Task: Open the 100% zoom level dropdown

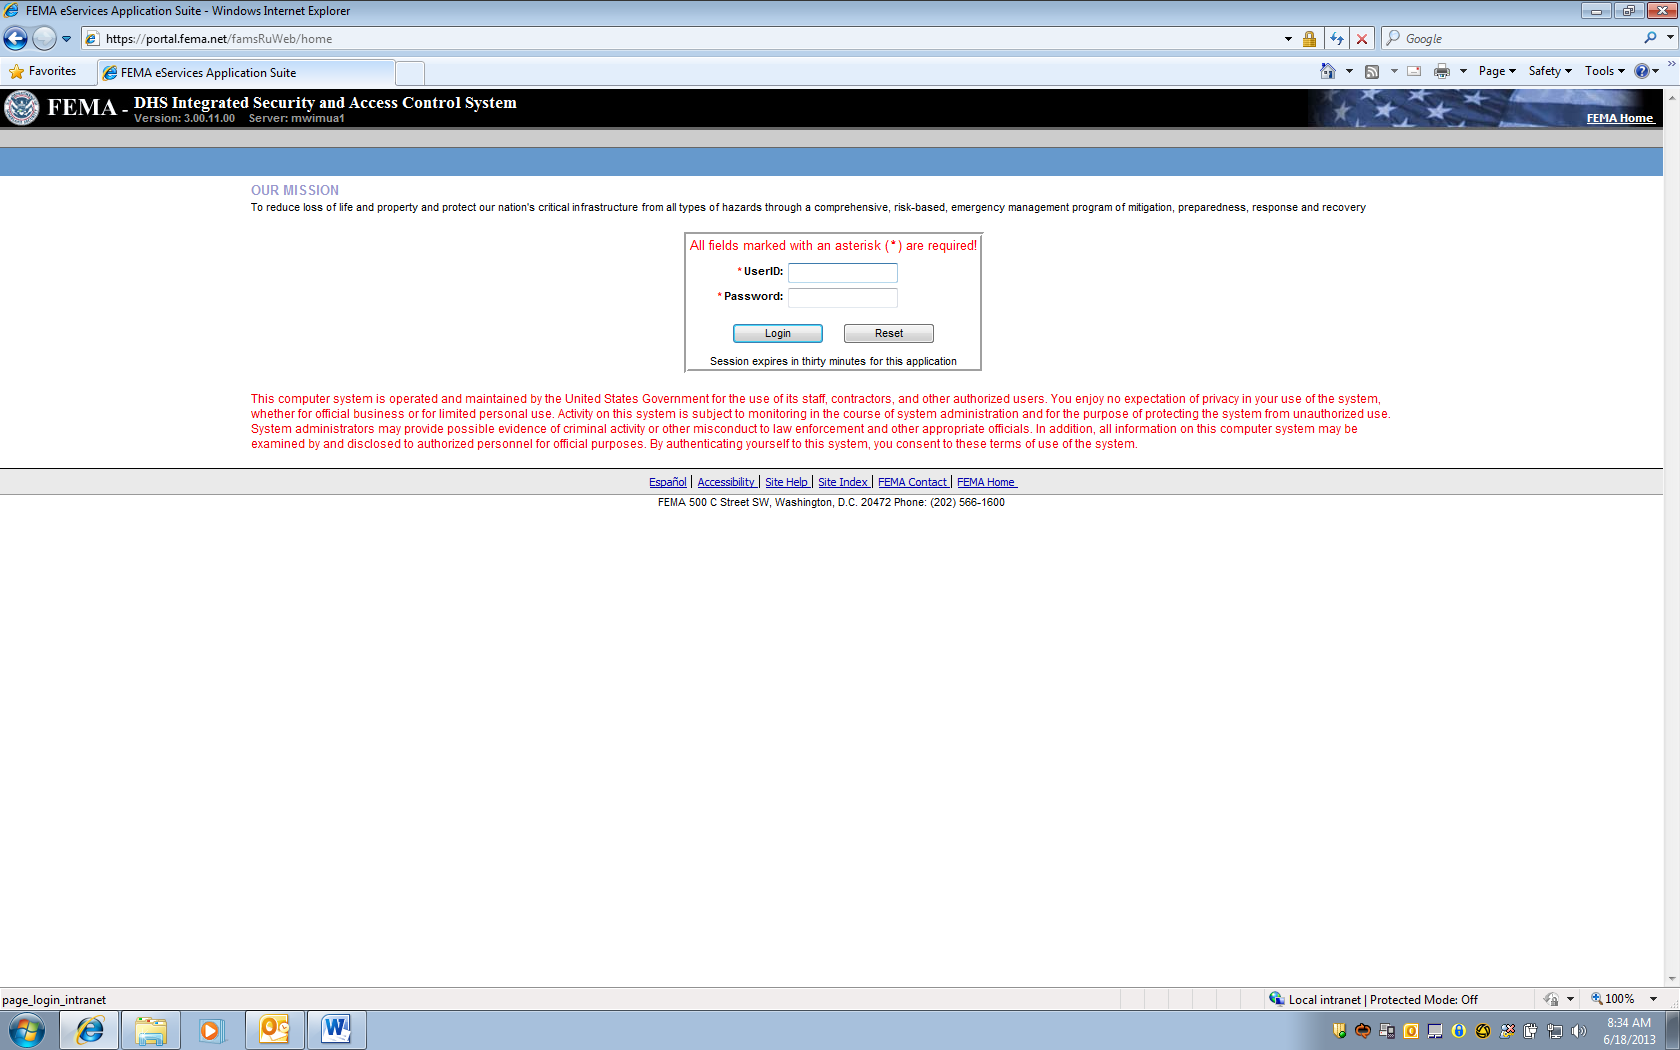Action: coord(1654,999)
